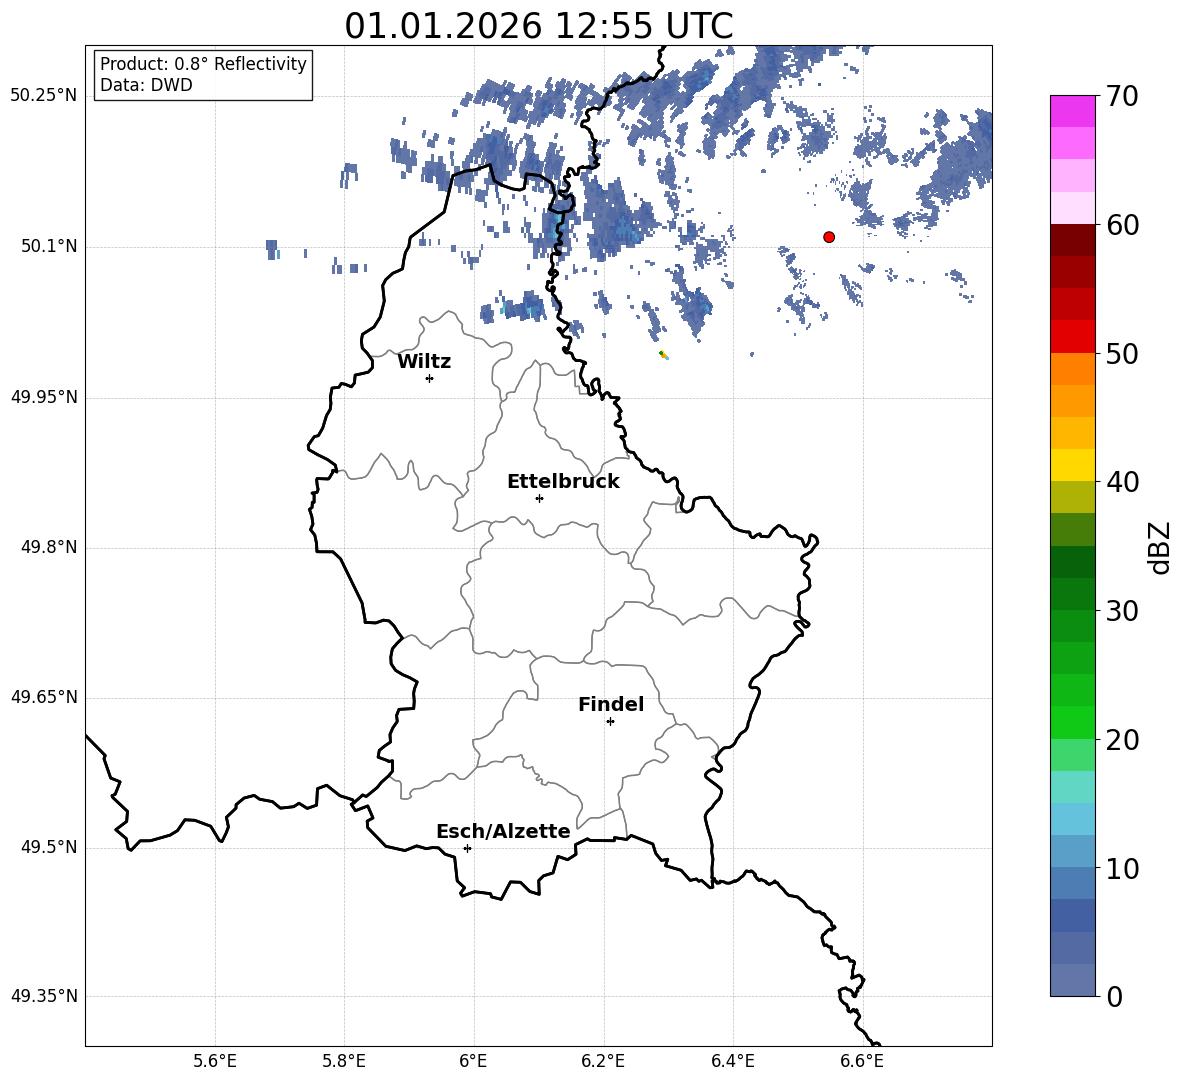Image resolution: width=1184 pixels, height=1081 pixels.
Task: Click the 49.65°N latitude label
Action: click(44, 697)
